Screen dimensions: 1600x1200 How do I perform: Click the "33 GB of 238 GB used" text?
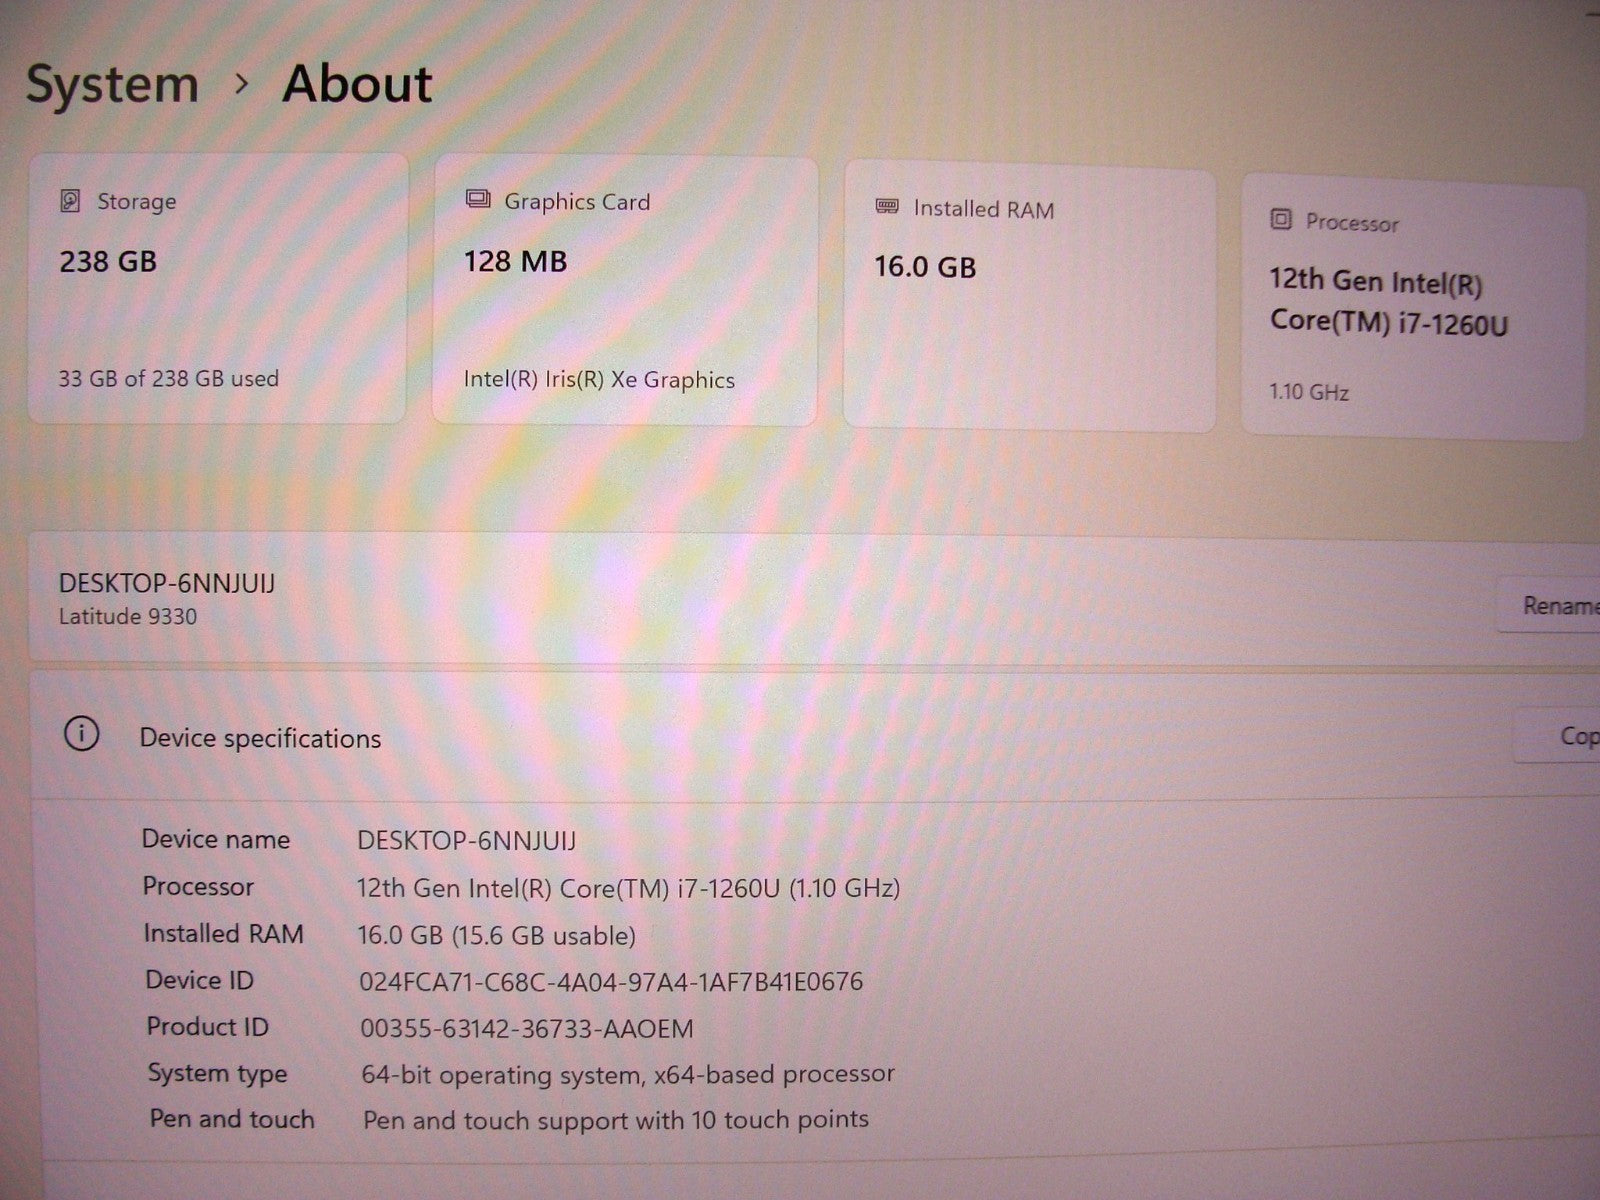pos(168,379)
